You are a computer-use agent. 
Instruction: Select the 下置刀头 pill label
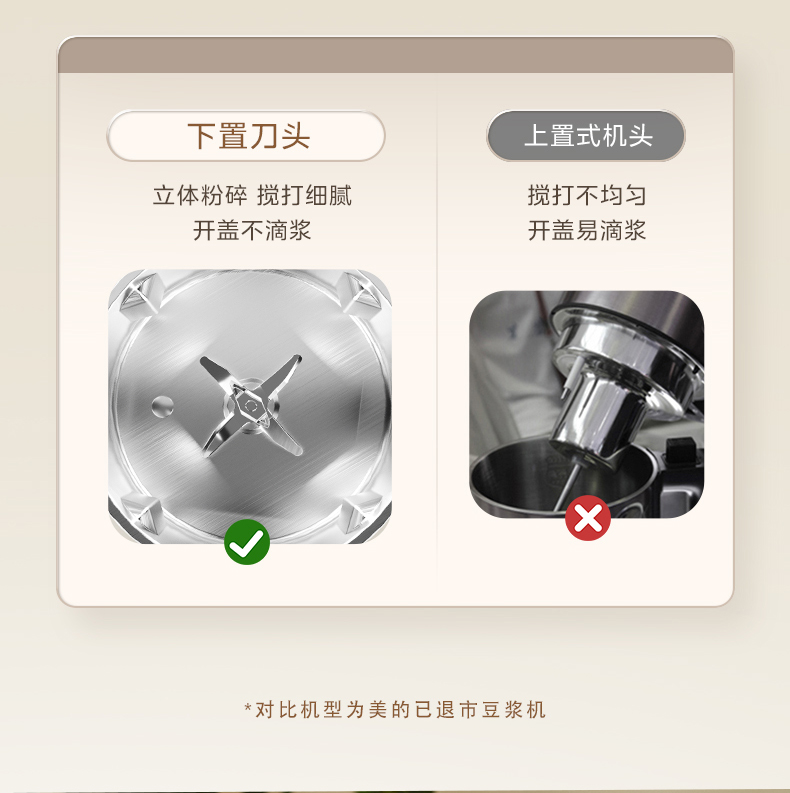point(246,136)
